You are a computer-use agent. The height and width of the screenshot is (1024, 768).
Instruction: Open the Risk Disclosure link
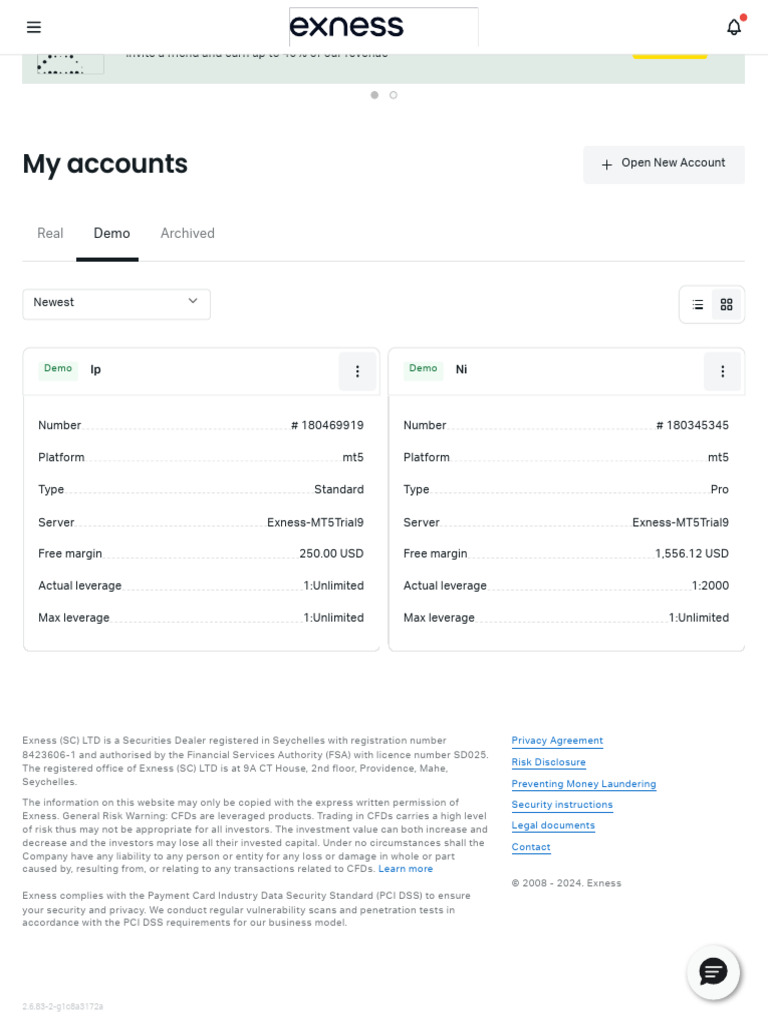pos(548,762)
